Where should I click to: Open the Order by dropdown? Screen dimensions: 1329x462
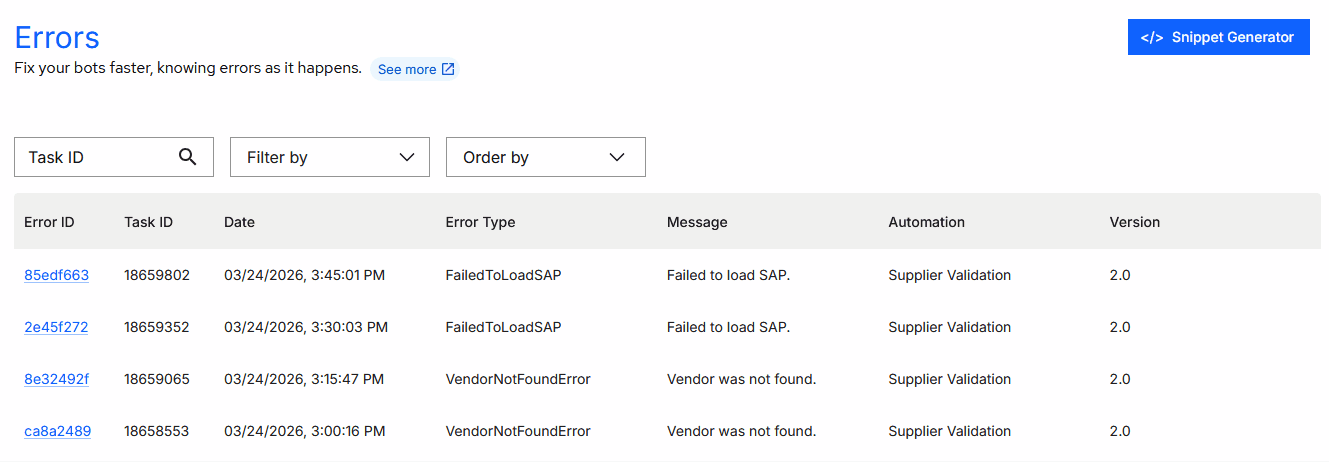(545, 157)
